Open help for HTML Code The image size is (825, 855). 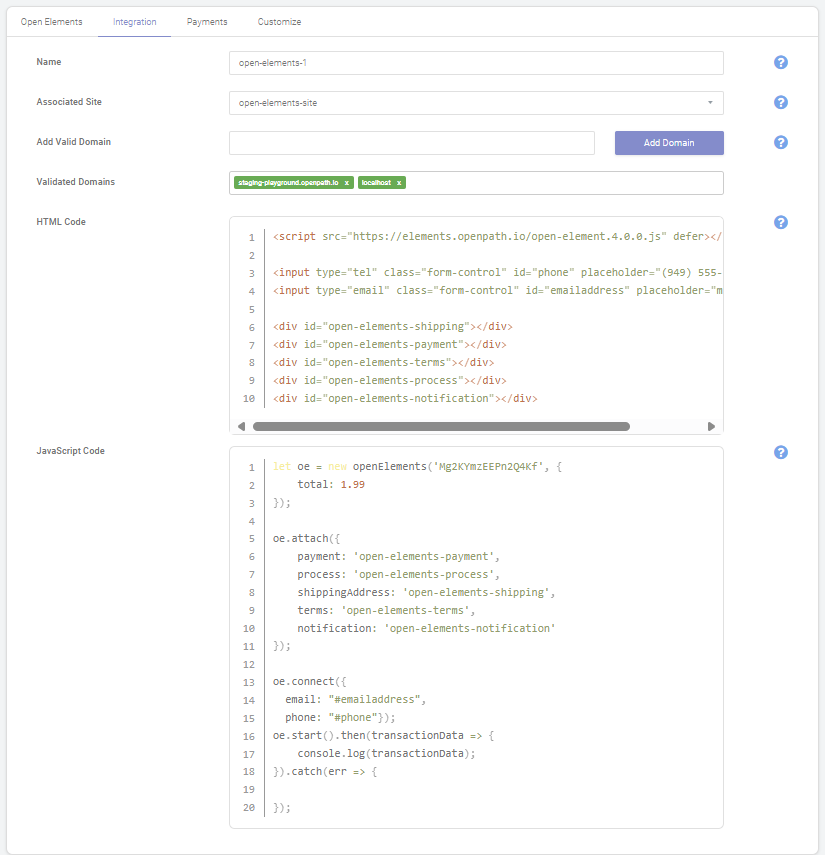[x=780, y=222]
